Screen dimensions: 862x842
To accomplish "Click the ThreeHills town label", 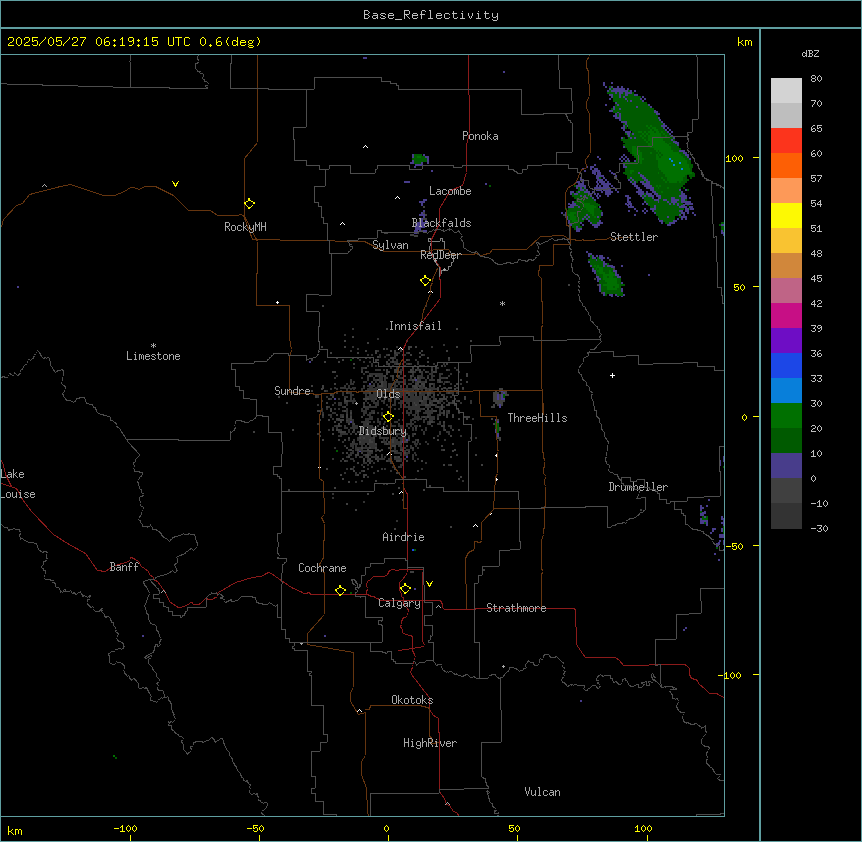I will point(537,418).
